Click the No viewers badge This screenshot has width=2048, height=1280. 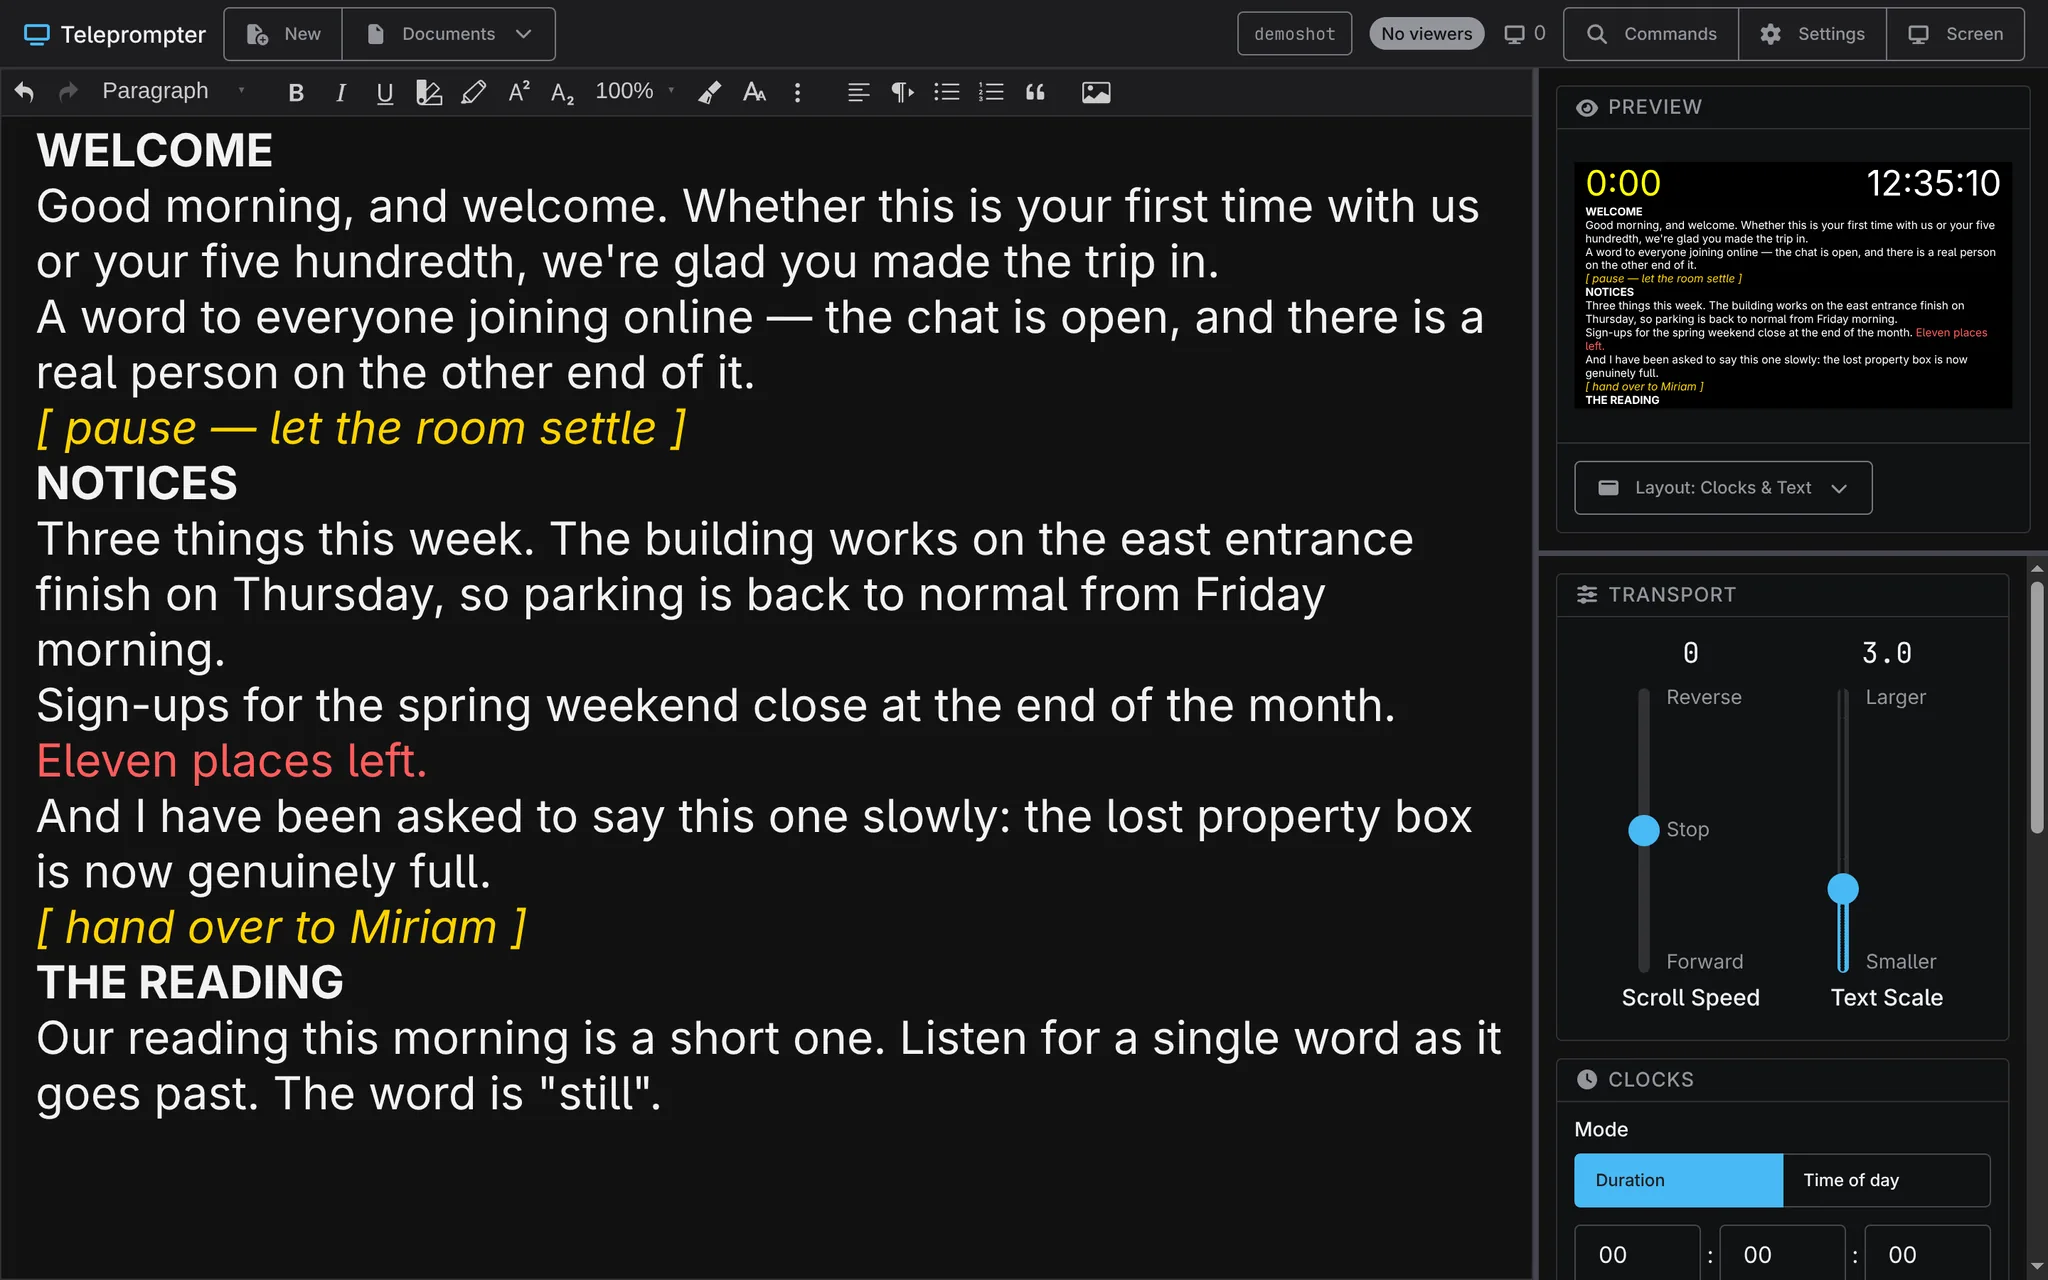click(x=1426, y=34)
